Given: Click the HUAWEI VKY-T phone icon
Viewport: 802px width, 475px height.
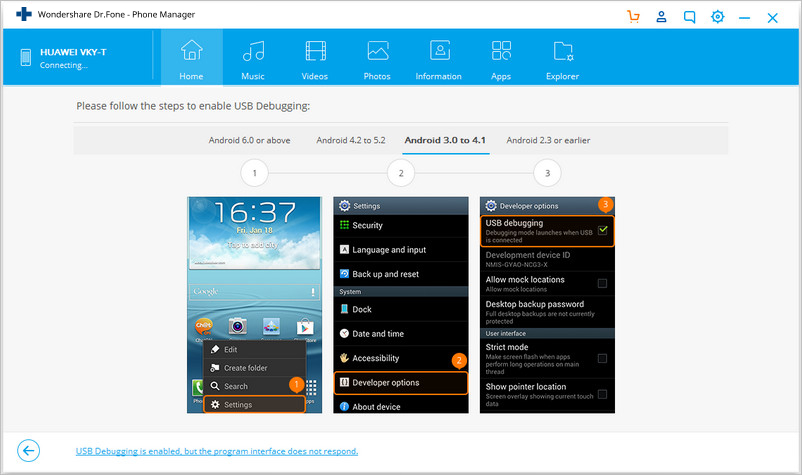Looking at the screenshot, I should [x=26, y=57].
